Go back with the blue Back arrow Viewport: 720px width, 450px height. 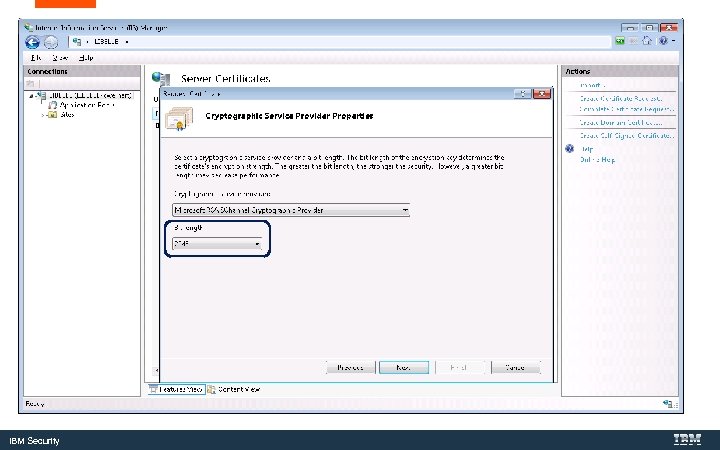coord(32,42)
